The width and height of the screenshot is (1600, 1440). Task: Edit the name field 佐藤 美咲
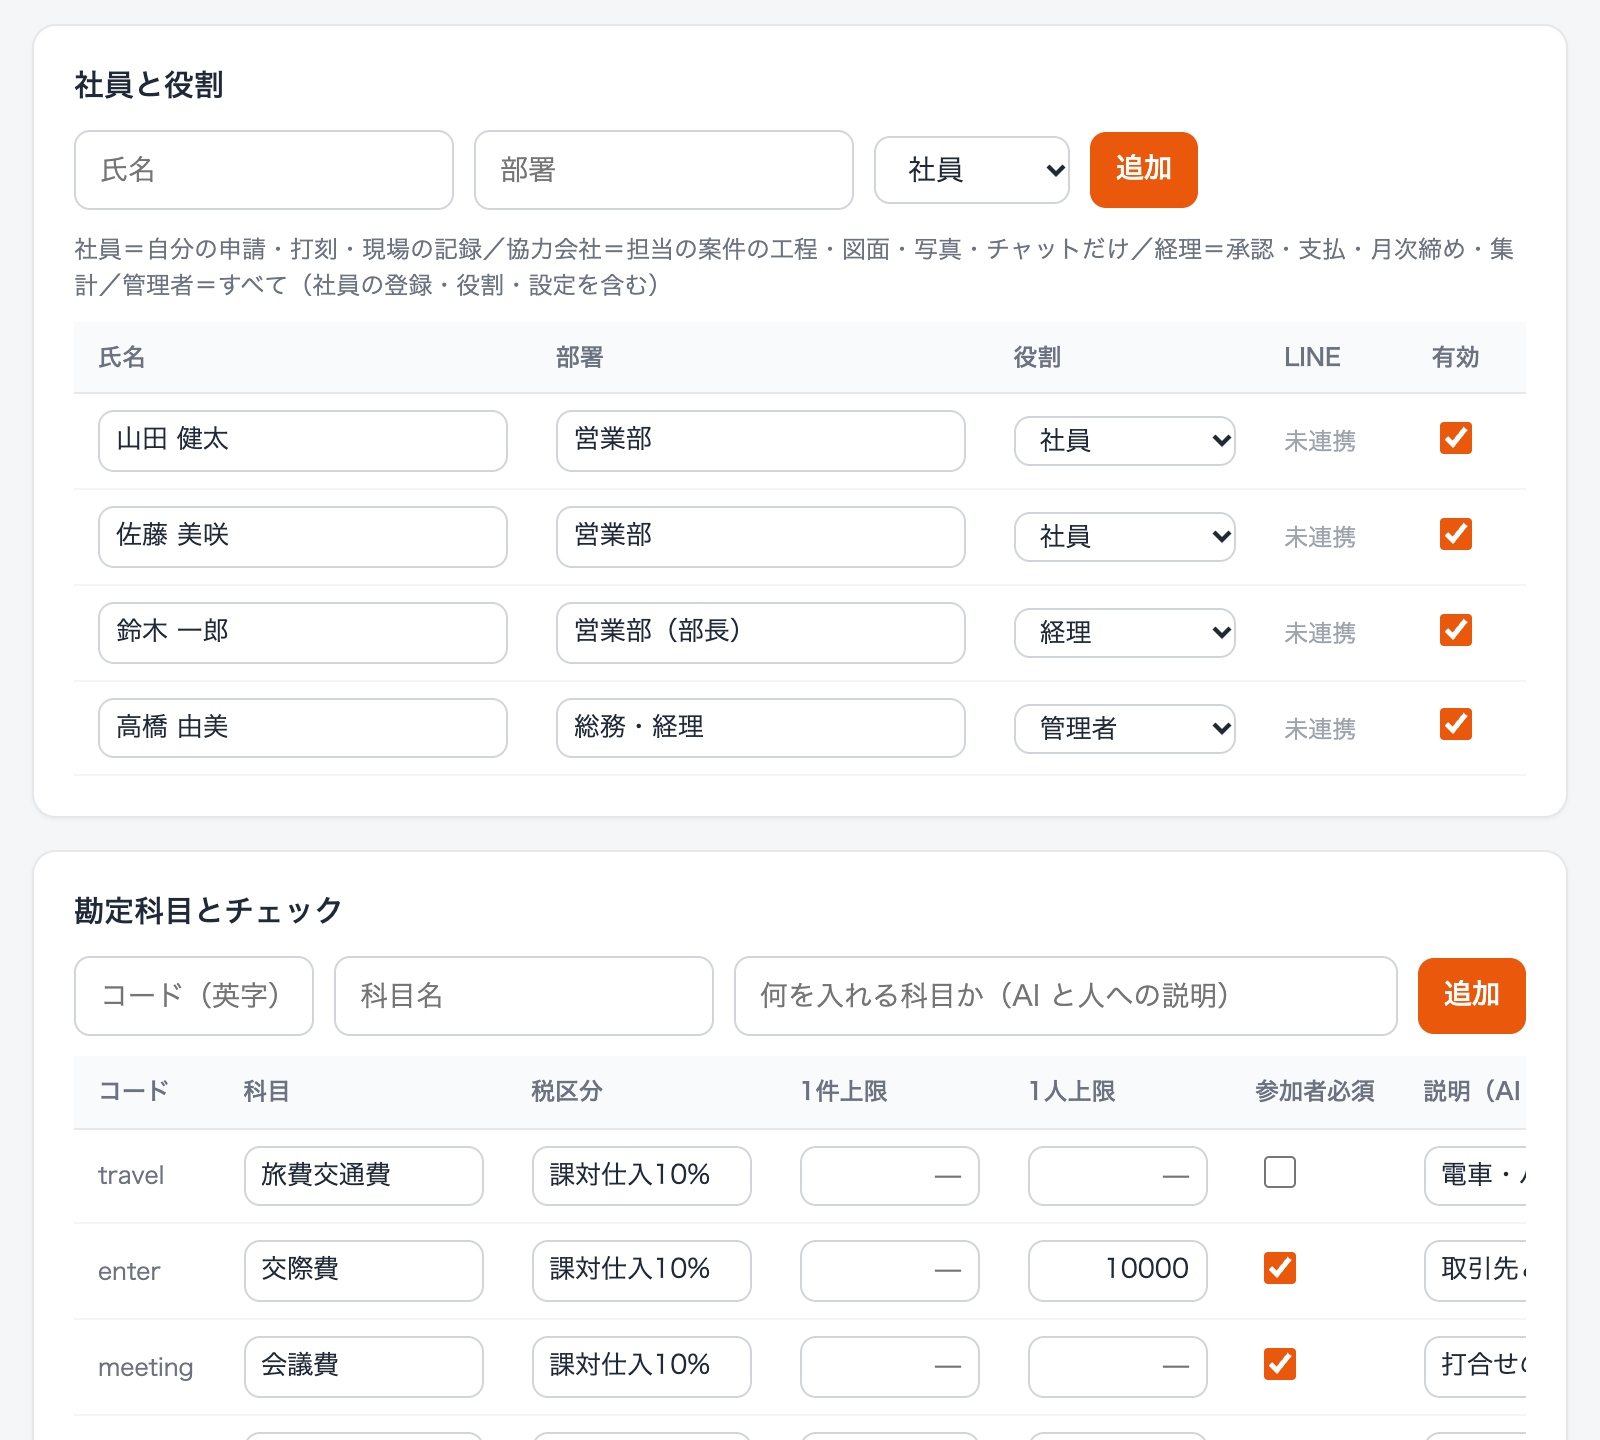pos(303,537)
